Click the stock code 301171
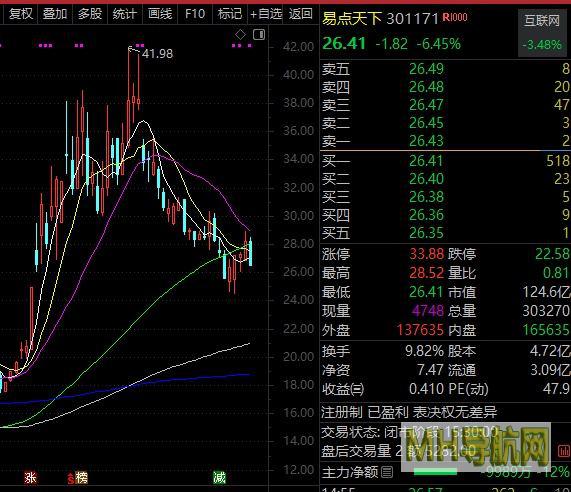The width and height of the screenshot is (571, 492). click(412, 19)
